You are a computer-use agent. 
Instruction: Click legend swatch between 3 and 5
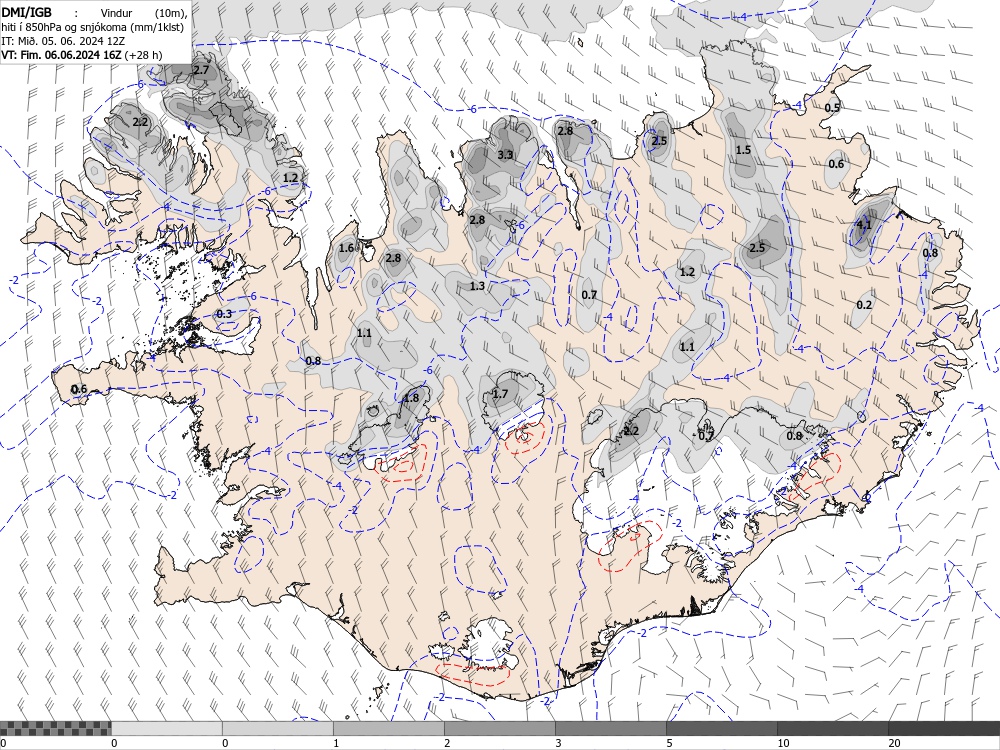click(611, 728)
